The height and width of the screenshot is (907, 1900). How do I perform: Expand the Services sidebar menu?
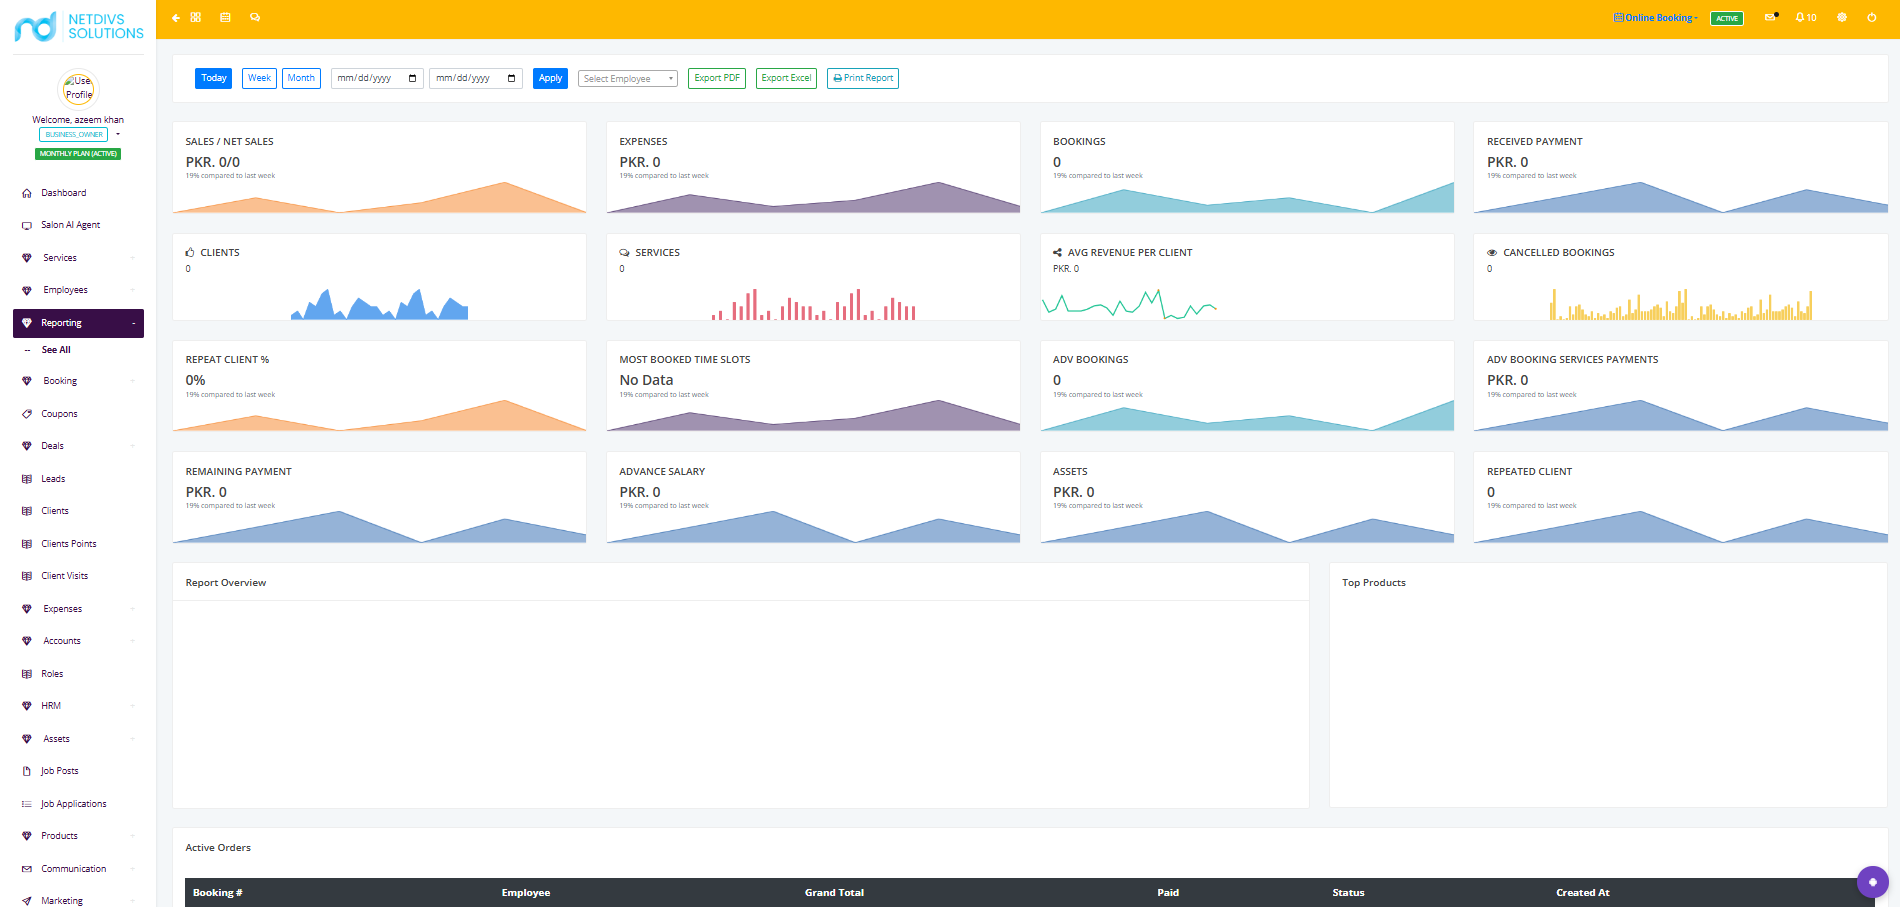click(78, 258)
